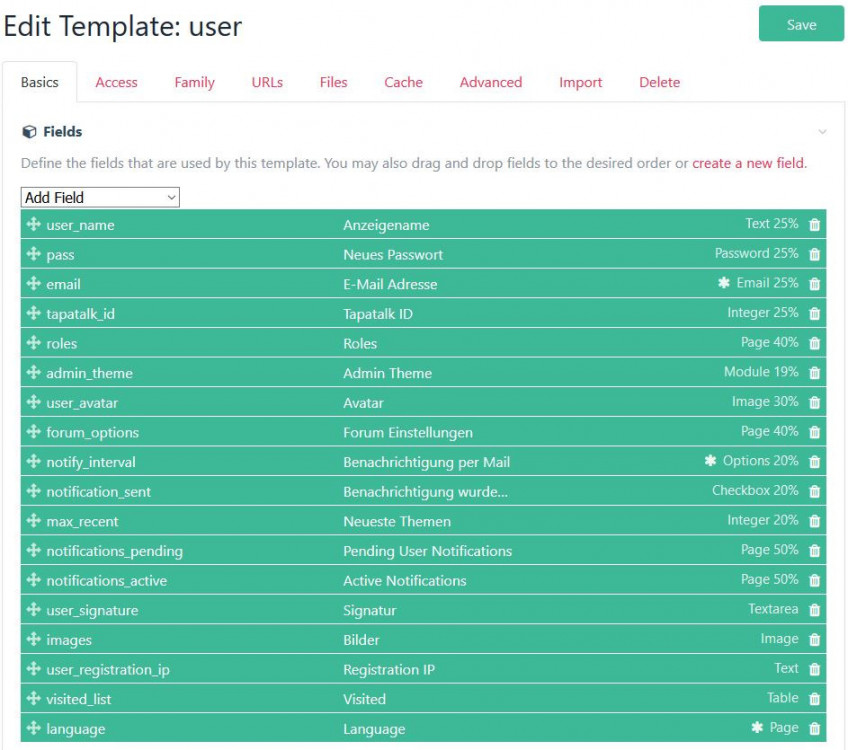The height and width of the screenshot is (750, 848).
Task: Collapse the Fields section using the chevron
Action: [x=823, y=131]
